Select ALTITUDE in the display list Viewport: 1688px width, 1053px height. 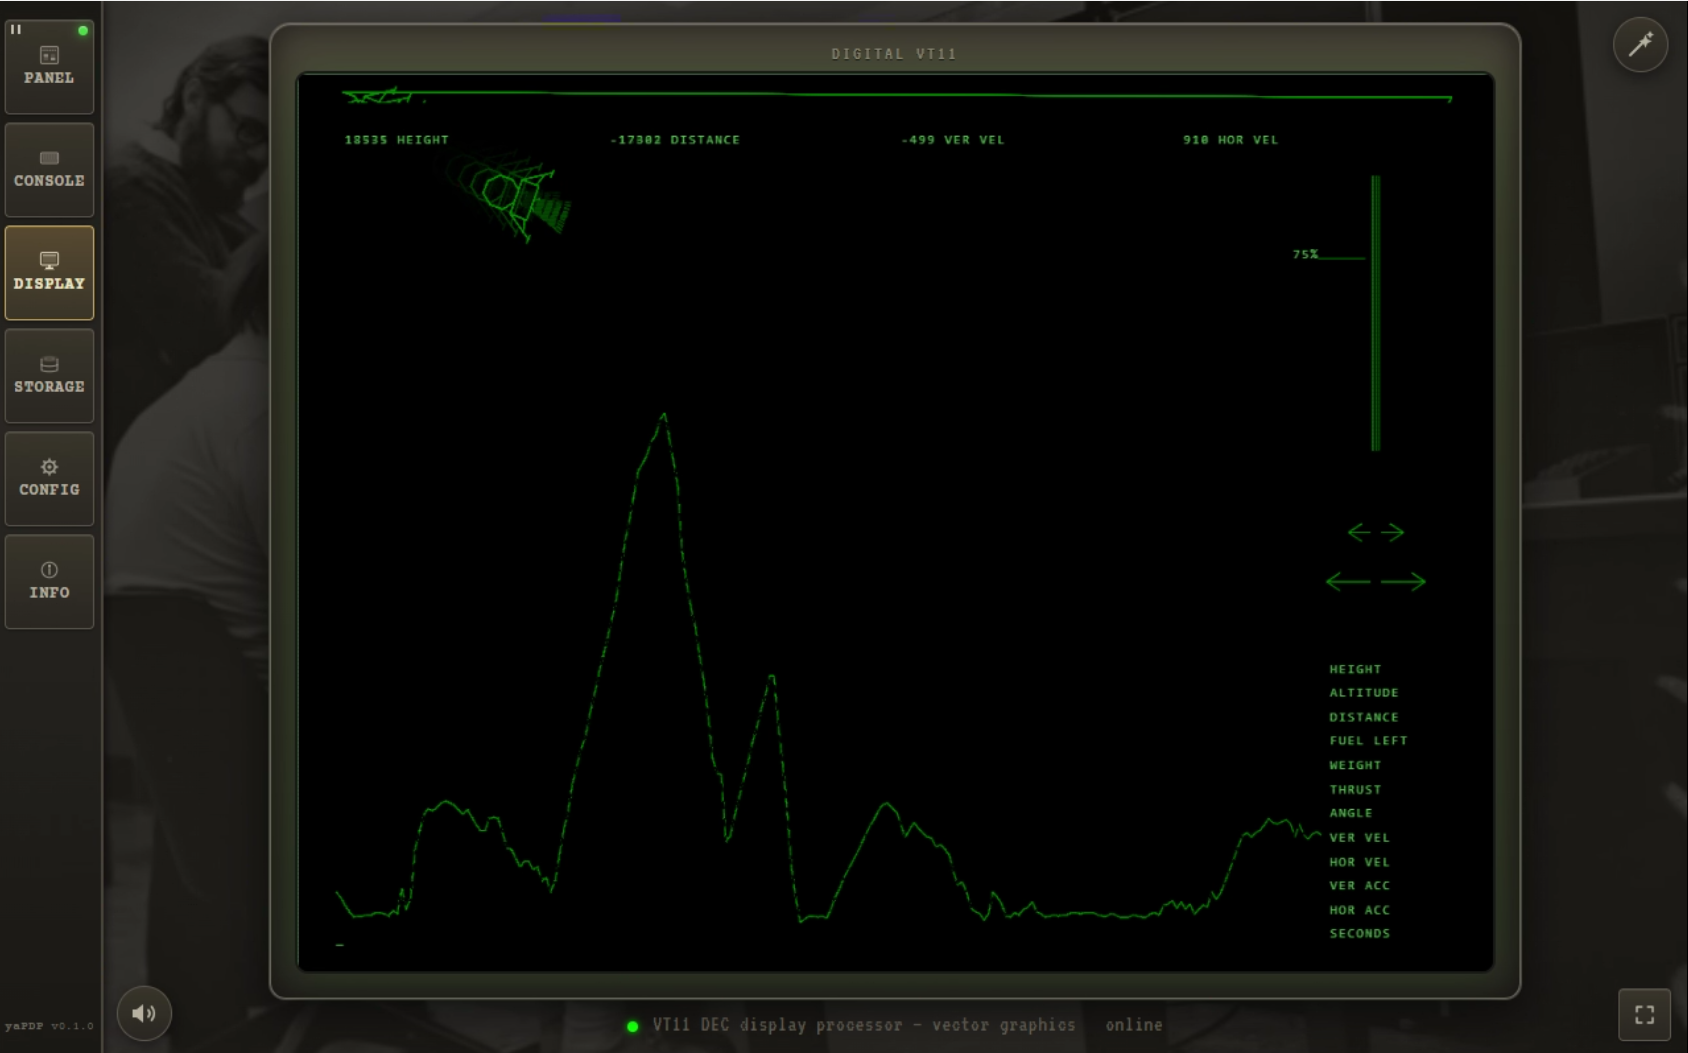(1364, 693)
